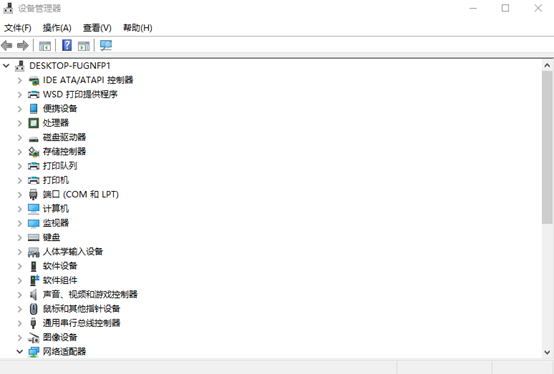
Task: Click the 打印队列 printer icon
Action: tap(34, 166)
